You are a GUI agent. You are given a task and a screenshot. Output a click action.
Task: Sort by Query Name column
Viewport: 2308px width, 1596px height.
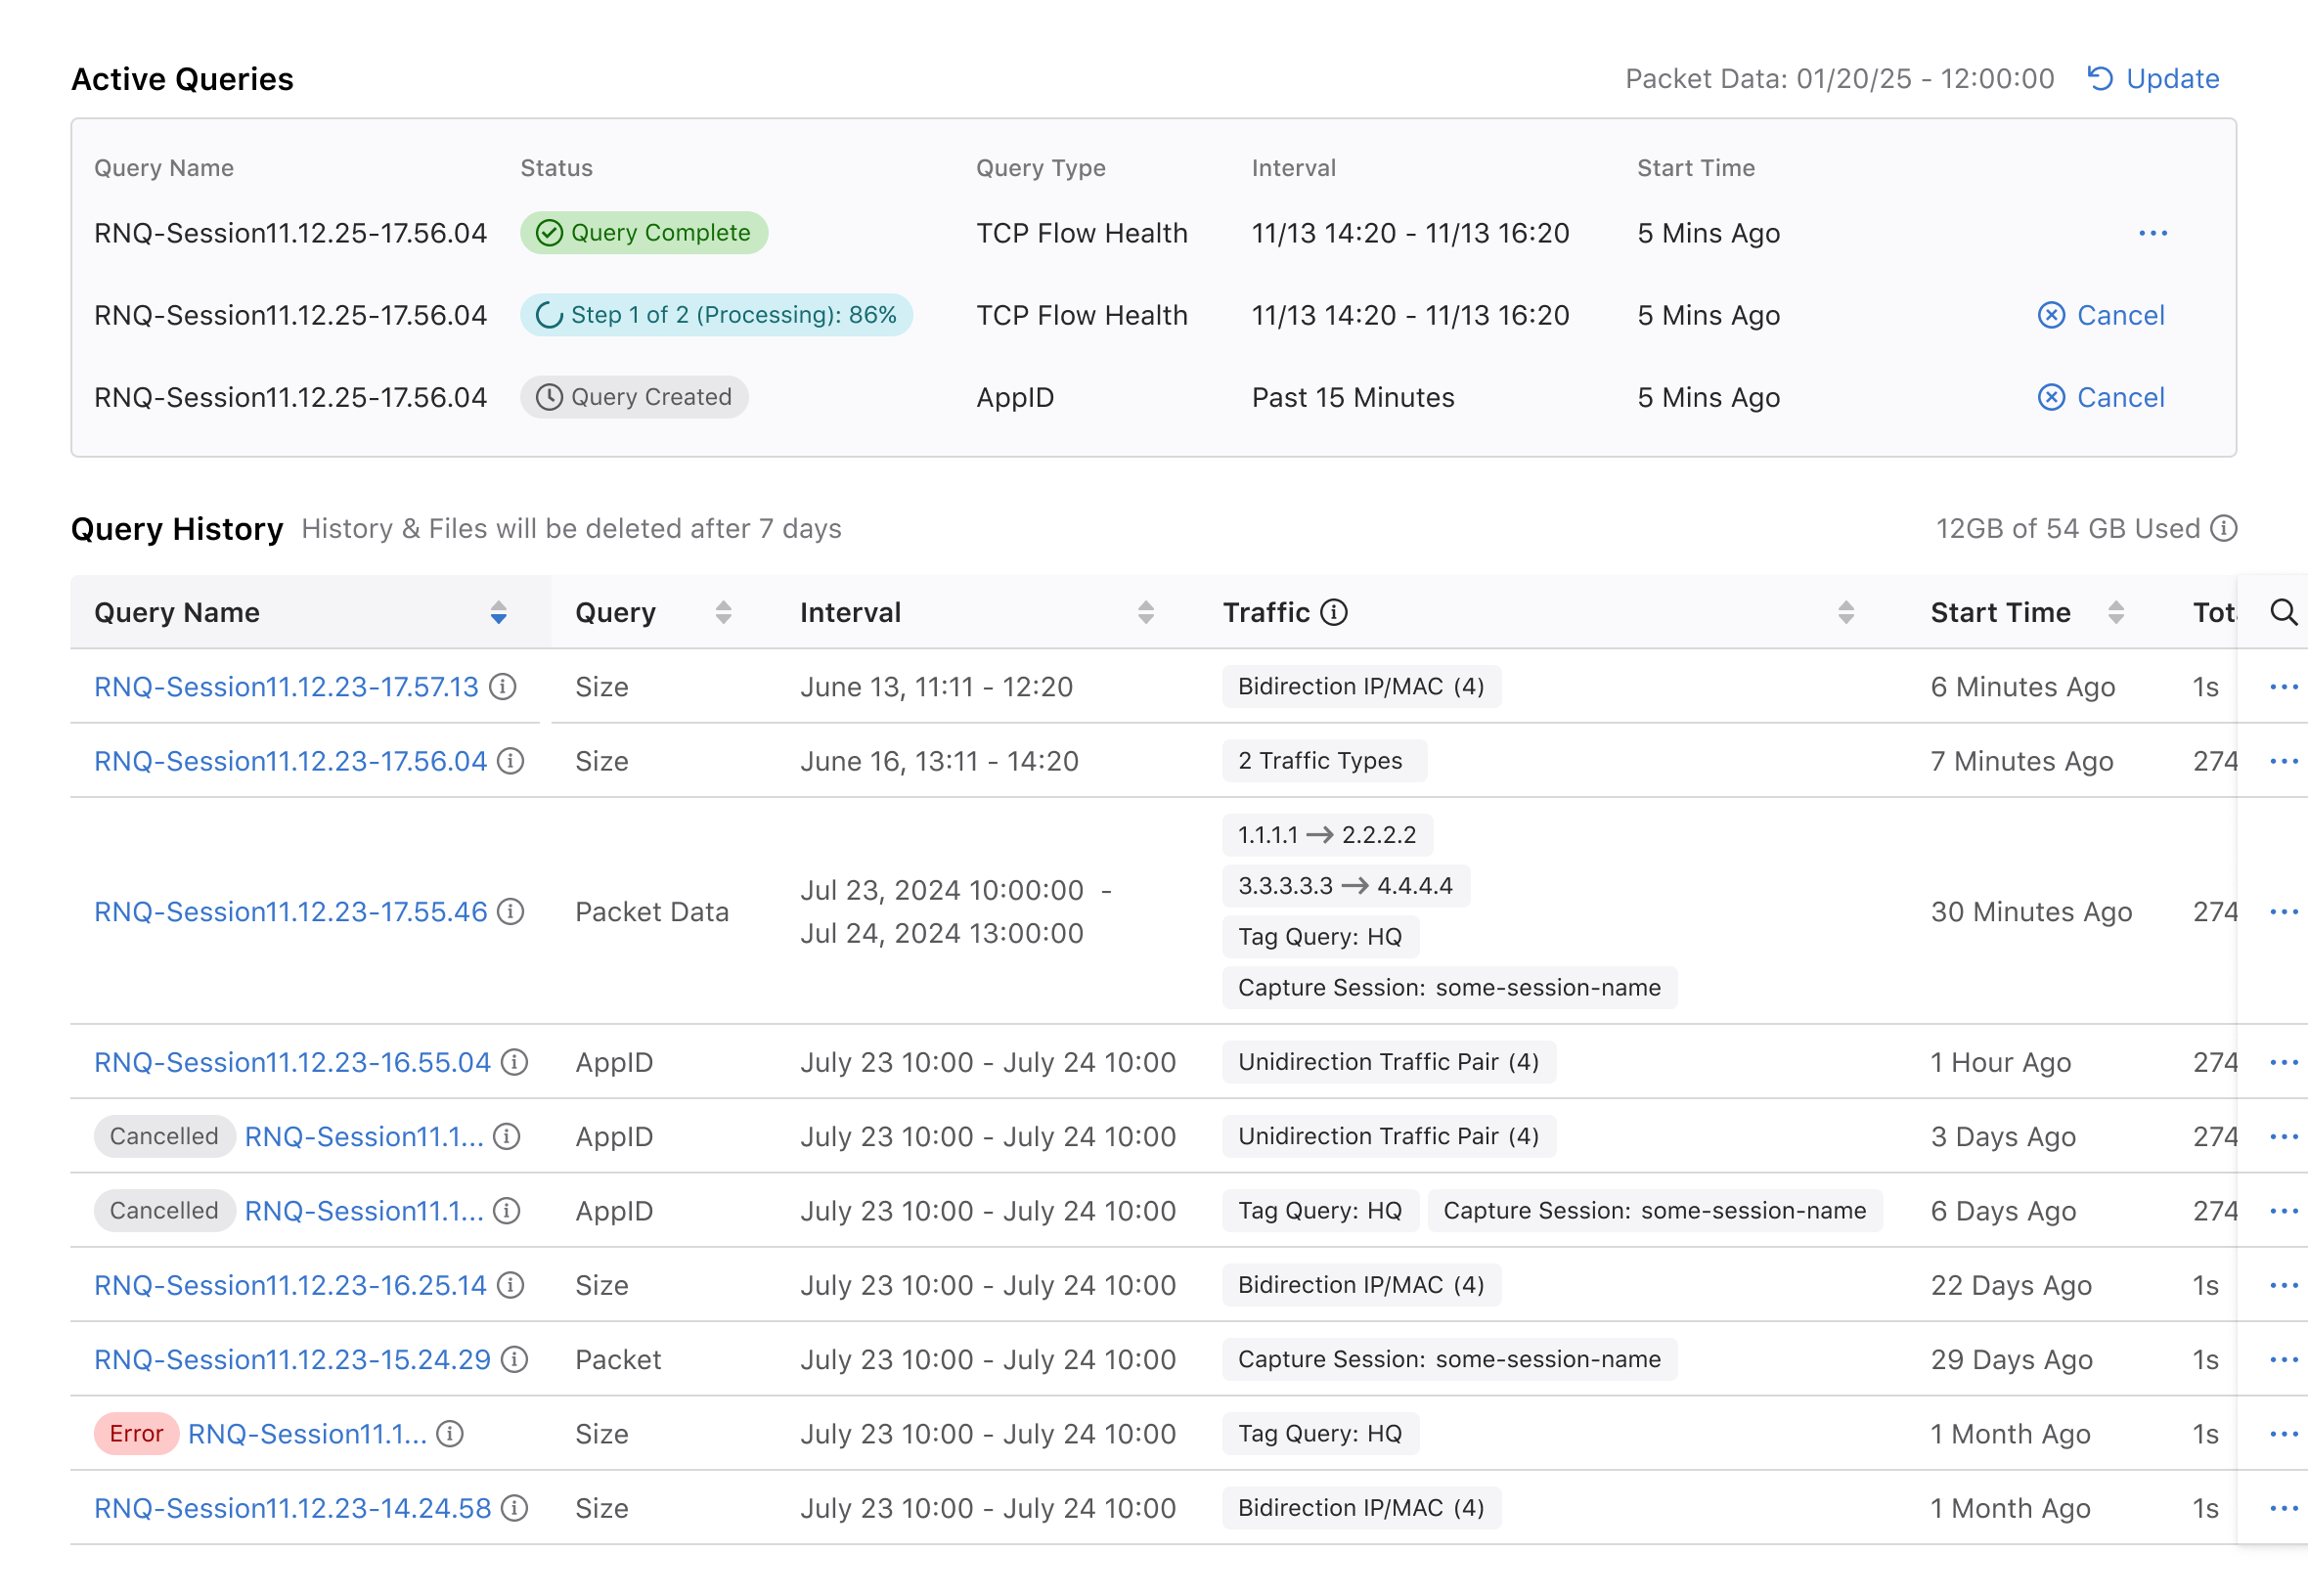coord(498,612)
